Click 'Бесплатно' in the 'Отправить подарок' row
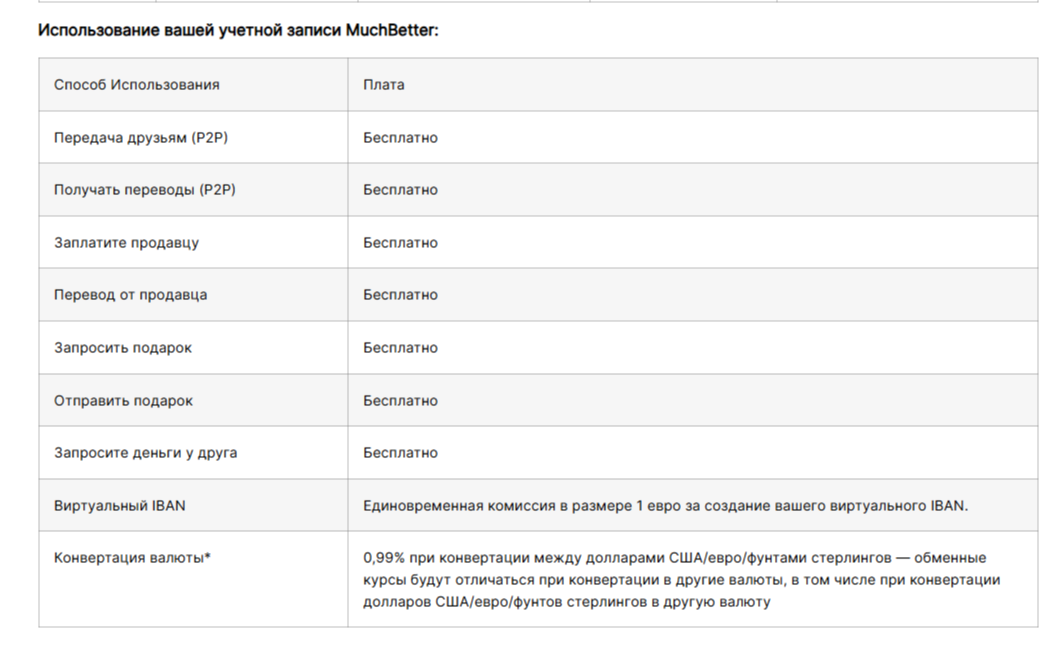The height and width of the screenshot is (659, 1056). (400, 401)
